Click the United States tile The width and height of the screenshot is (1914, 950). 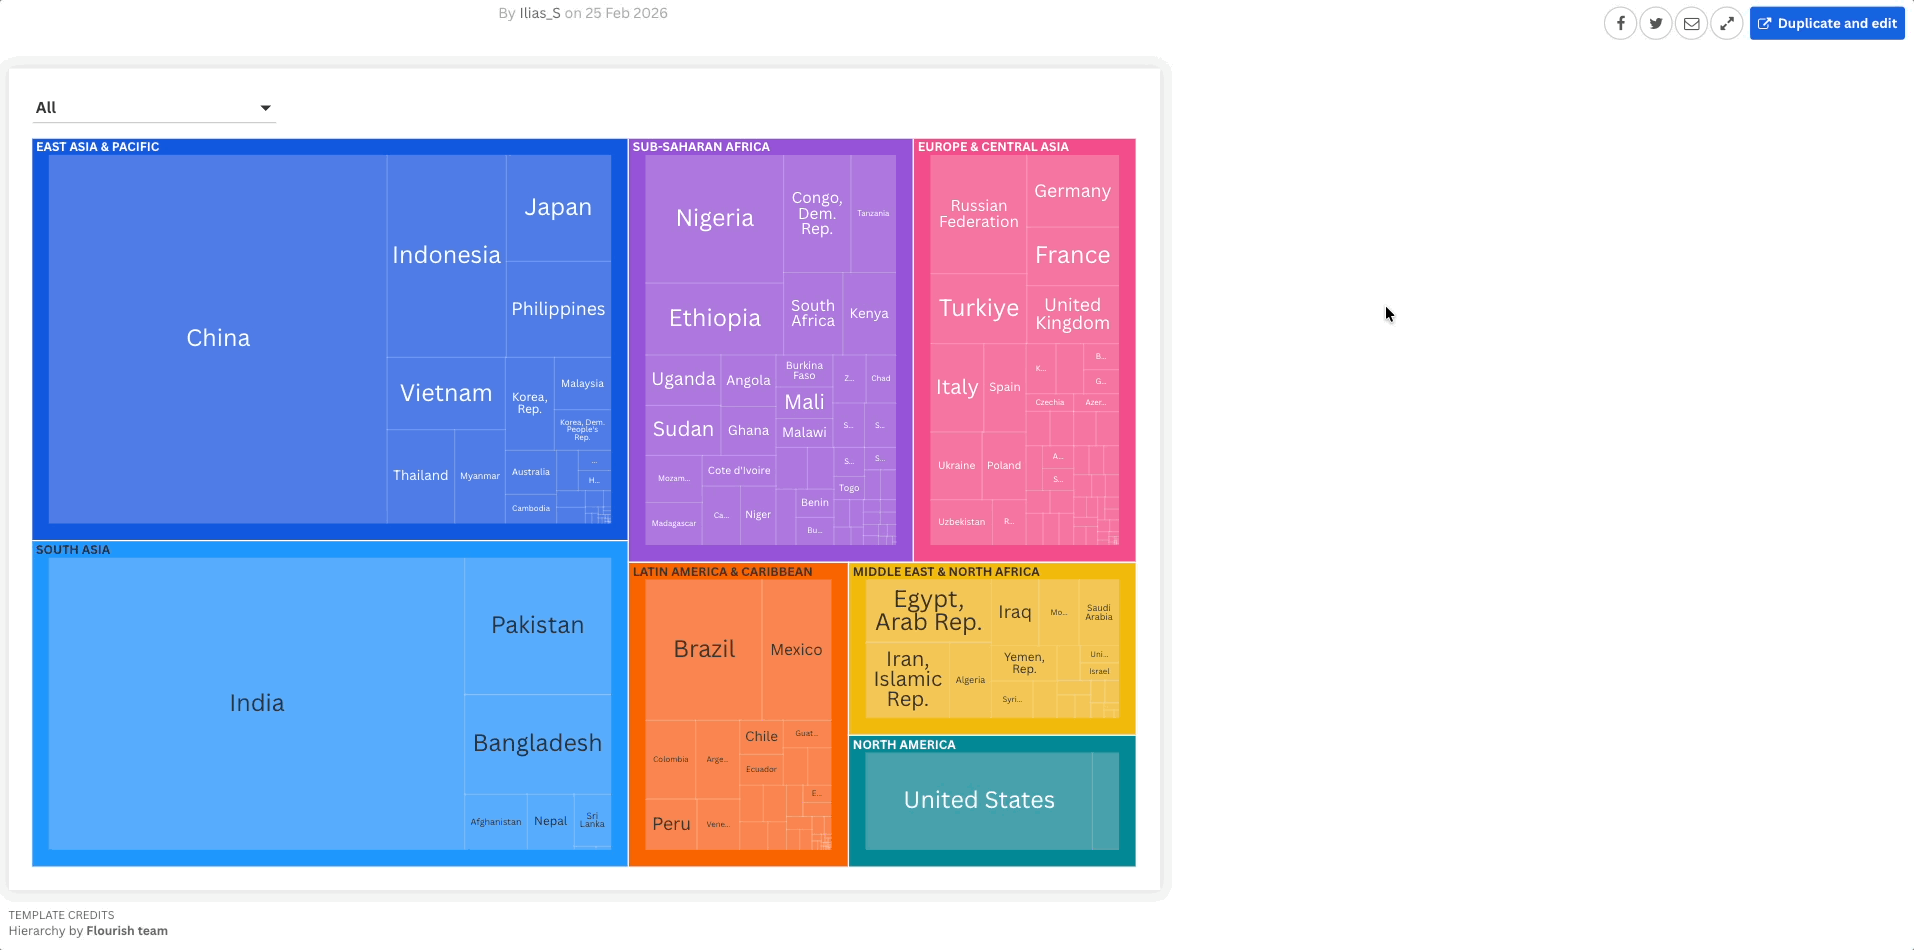pos(979,800)
